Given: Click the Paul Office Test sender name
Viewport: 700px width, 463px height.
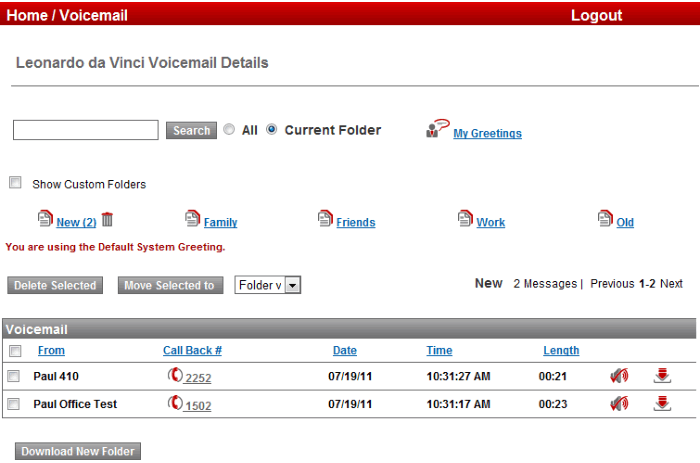Looking at the screenshot, I should 75,404.
